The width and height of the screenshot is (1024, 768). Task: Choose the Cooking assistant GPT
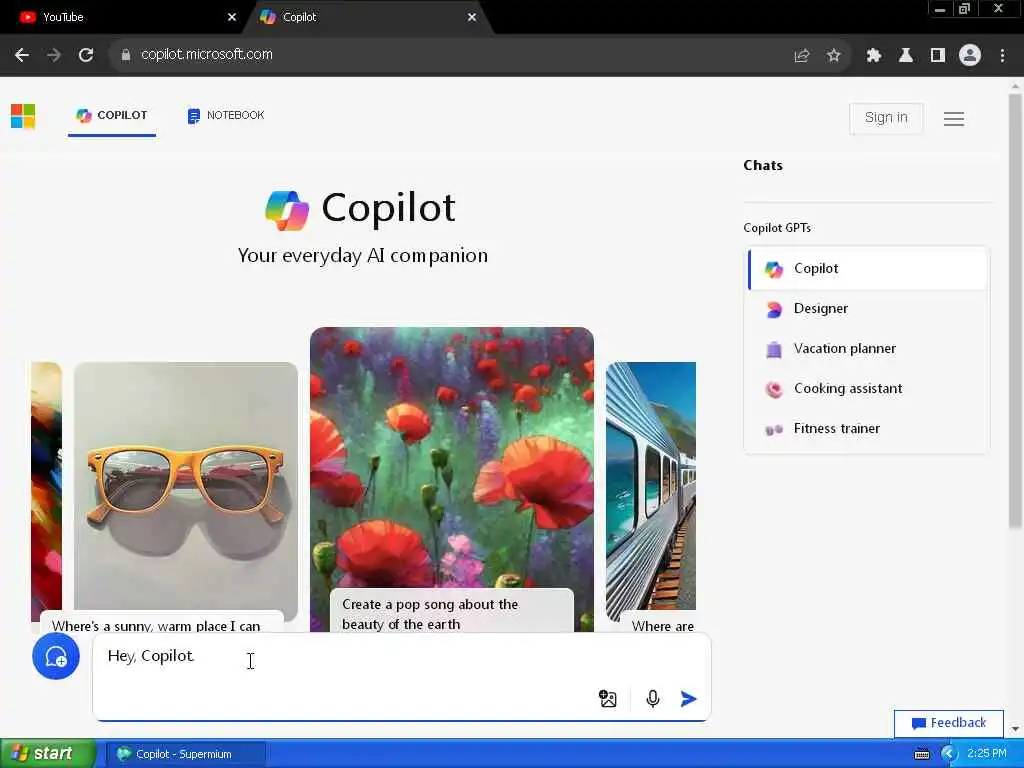pyautogui.click(x=867, y=389)
